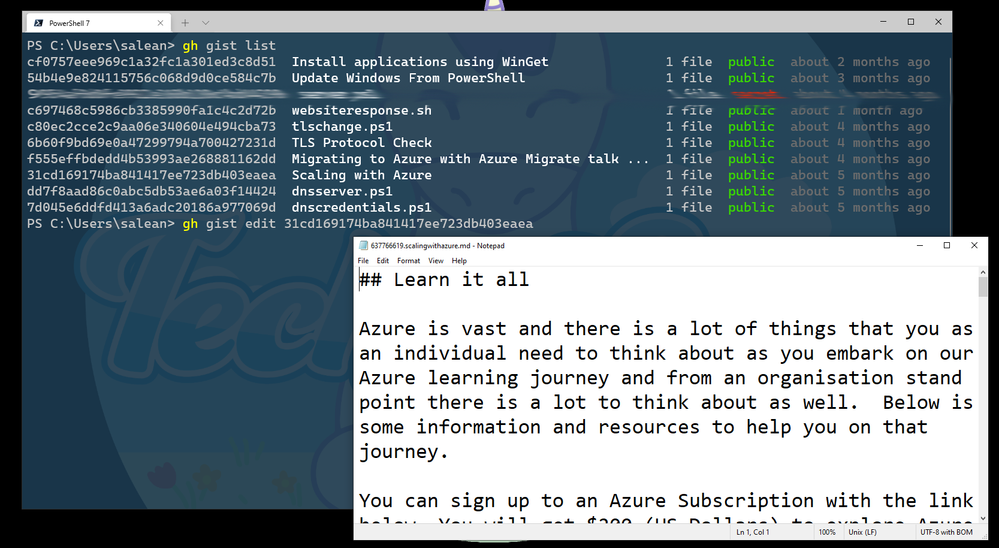Click the Notepad file icon in title bar

point(363,245)
